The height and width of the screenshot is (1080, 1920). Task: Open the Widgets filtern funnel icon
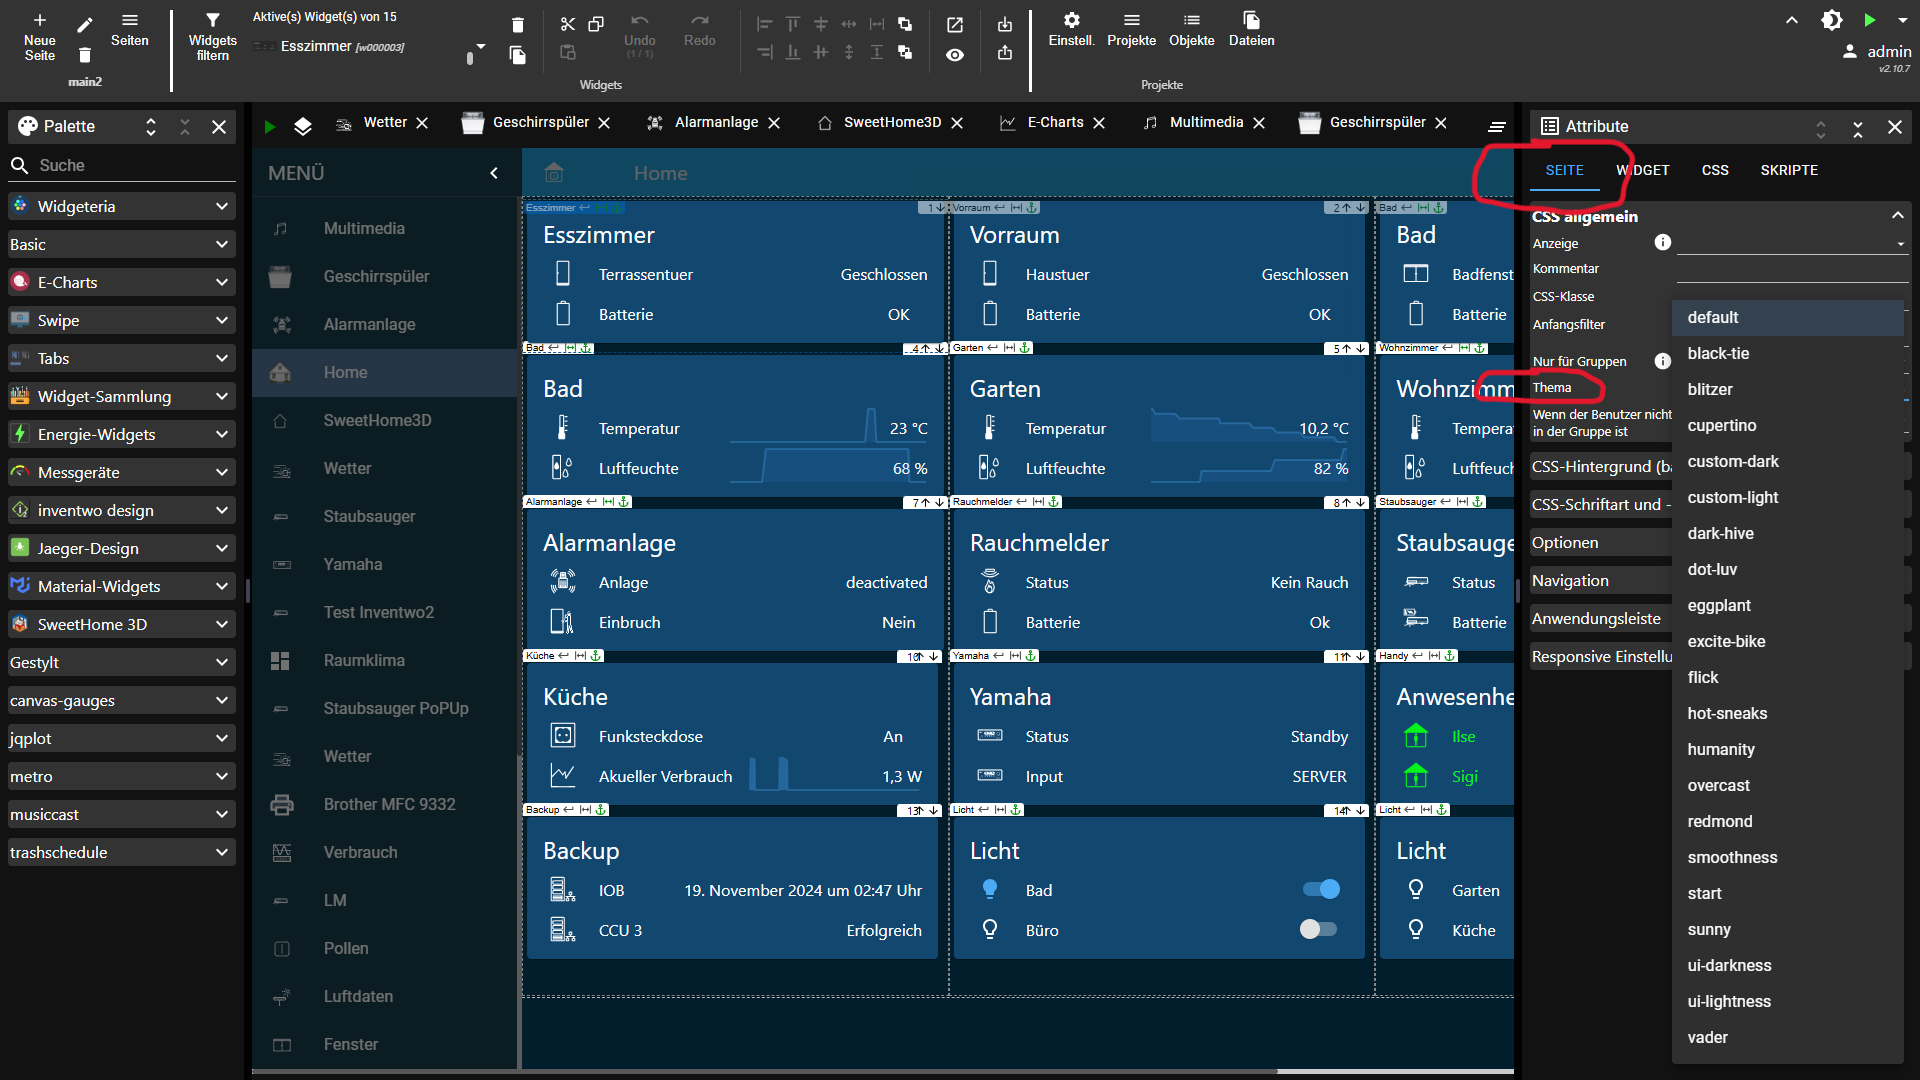212,21
